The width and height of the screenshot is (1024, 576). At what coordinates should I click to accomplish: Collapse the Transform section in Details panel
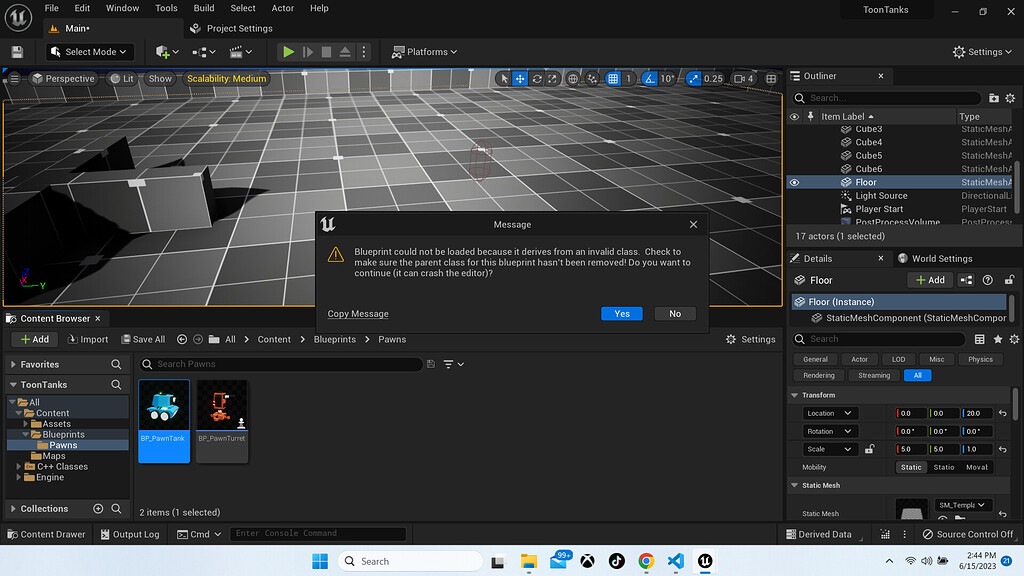[x=793, y=394]
